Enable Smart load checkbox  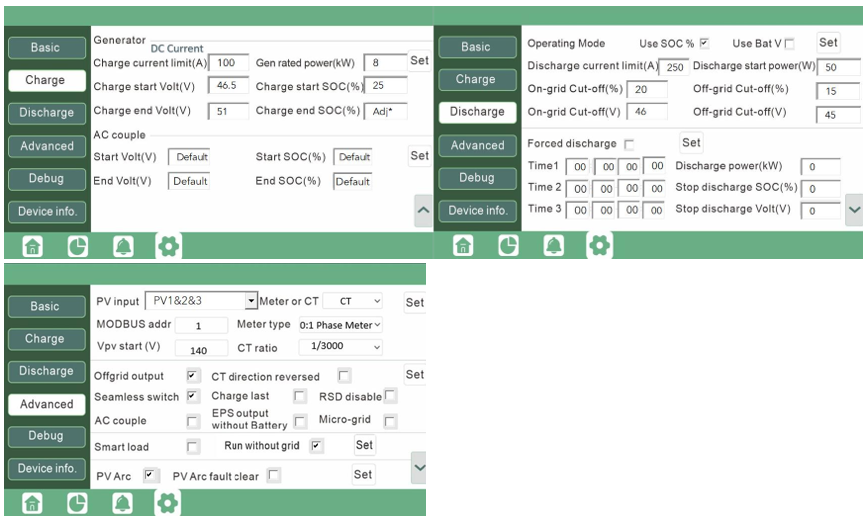pyautogui.click(x=192, y=446)
